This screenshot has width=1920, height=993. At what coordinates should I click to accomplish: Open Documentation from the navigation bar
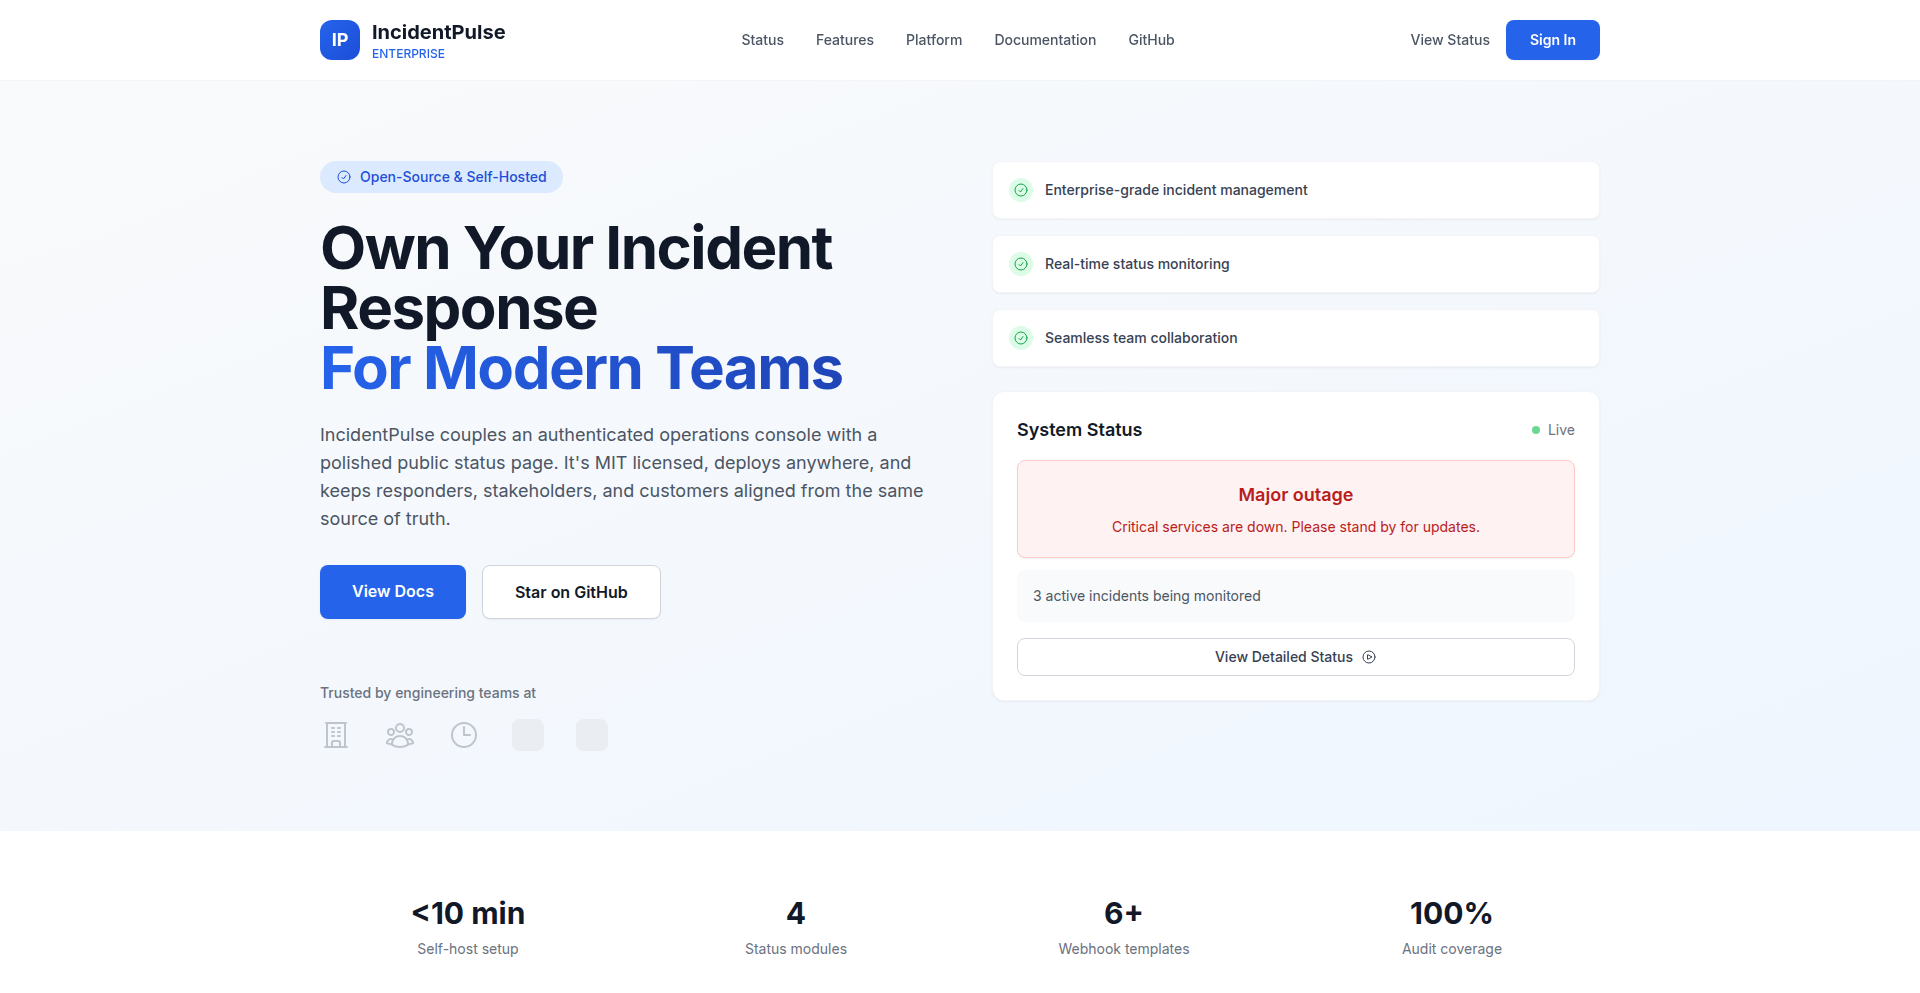pos(1045,40)
